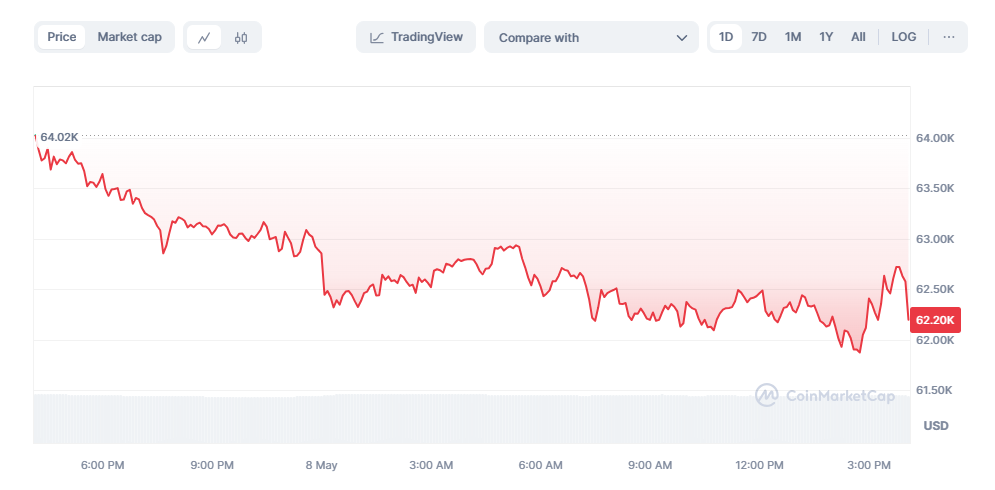Show the All time range
The width and height of the screenshot is (995, 490).
point(858,37)
